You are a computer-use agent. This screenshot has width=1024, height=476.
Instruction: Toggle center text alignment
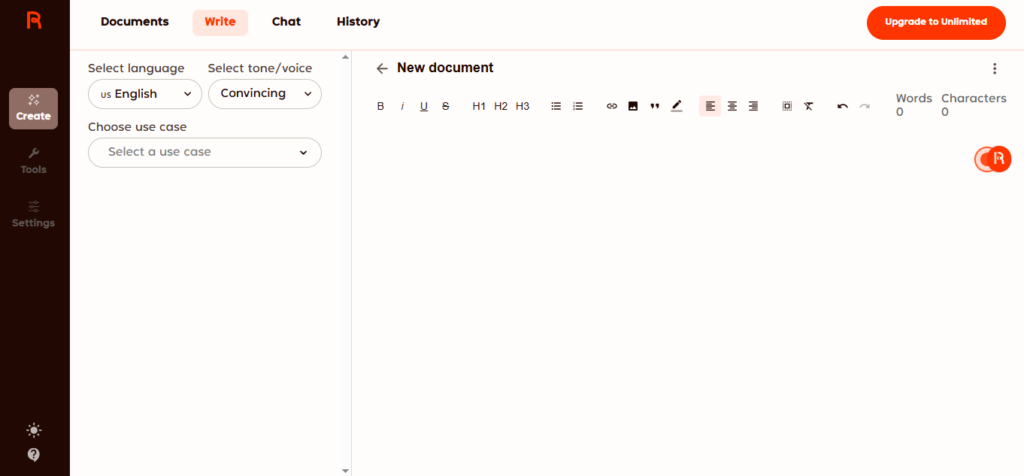(732, 106)
